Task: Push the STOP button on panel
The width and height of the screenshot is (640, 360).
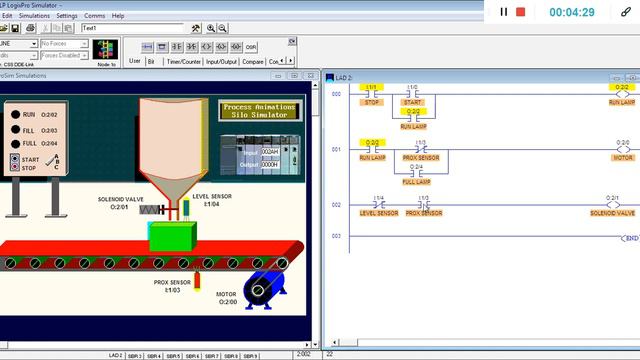Action: pyautogui.click(x=15, y=167)
